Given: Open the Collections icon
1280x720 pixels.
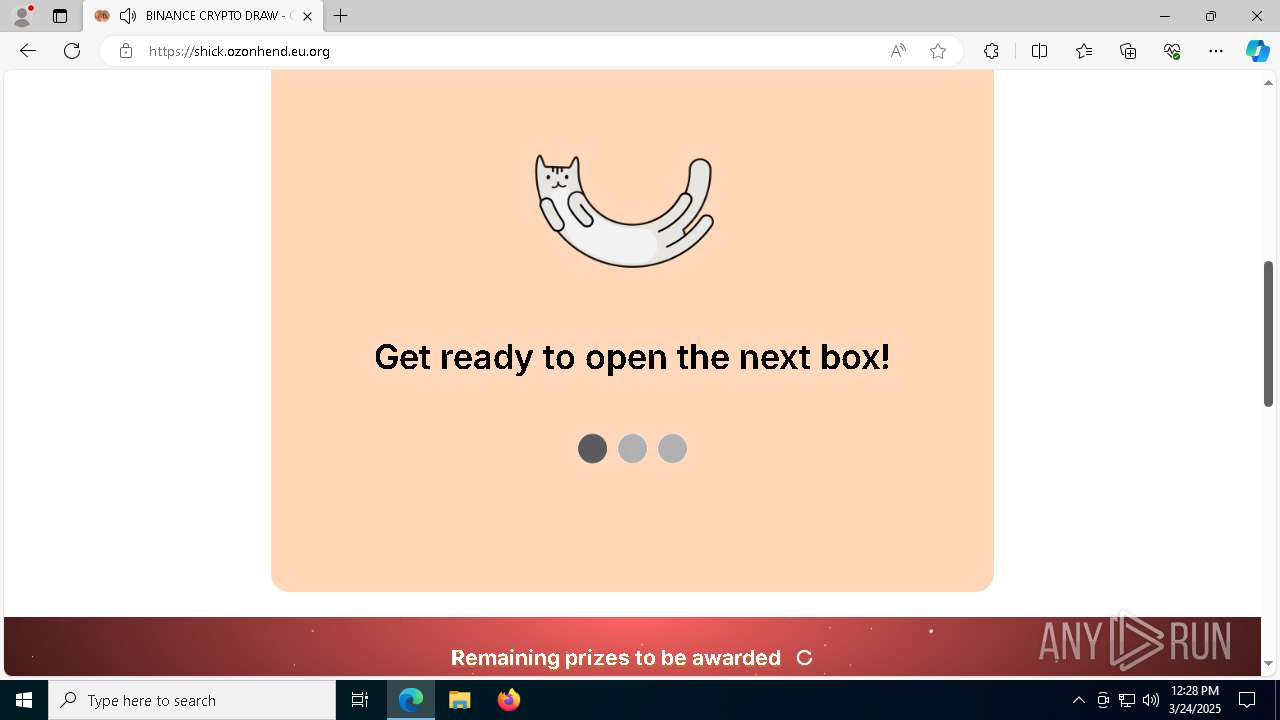Looking at the screenshot, I should point(1128,51).
